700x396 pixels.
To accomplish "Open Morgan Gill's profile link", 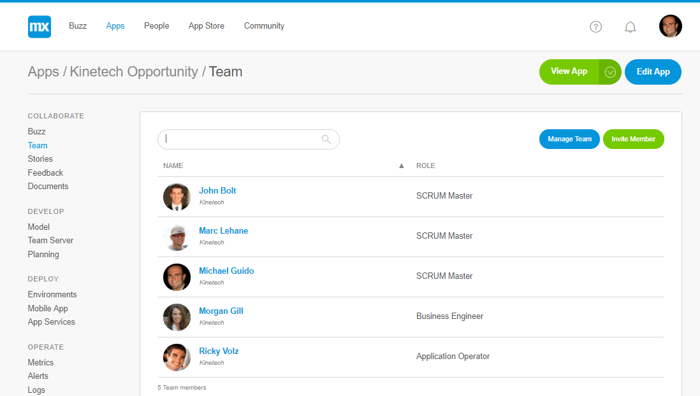I will click(x=221, y=311).
